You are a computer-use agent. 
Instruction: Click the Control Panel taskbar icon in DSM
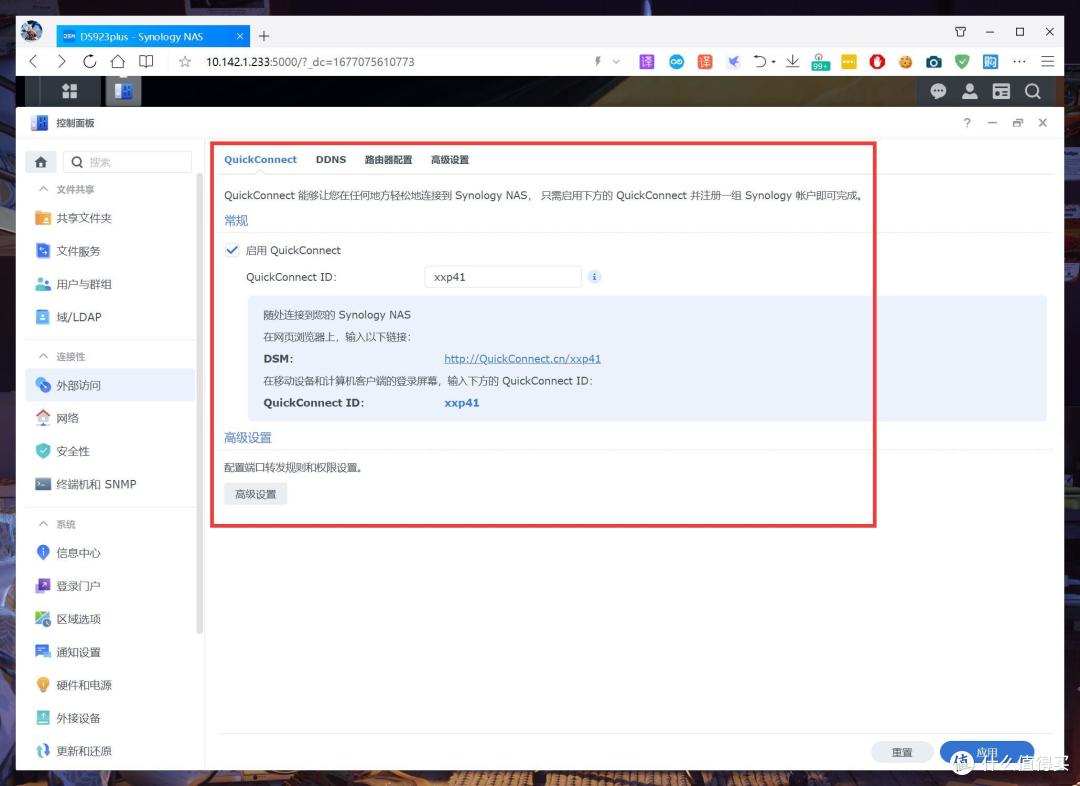coord(123,91)
